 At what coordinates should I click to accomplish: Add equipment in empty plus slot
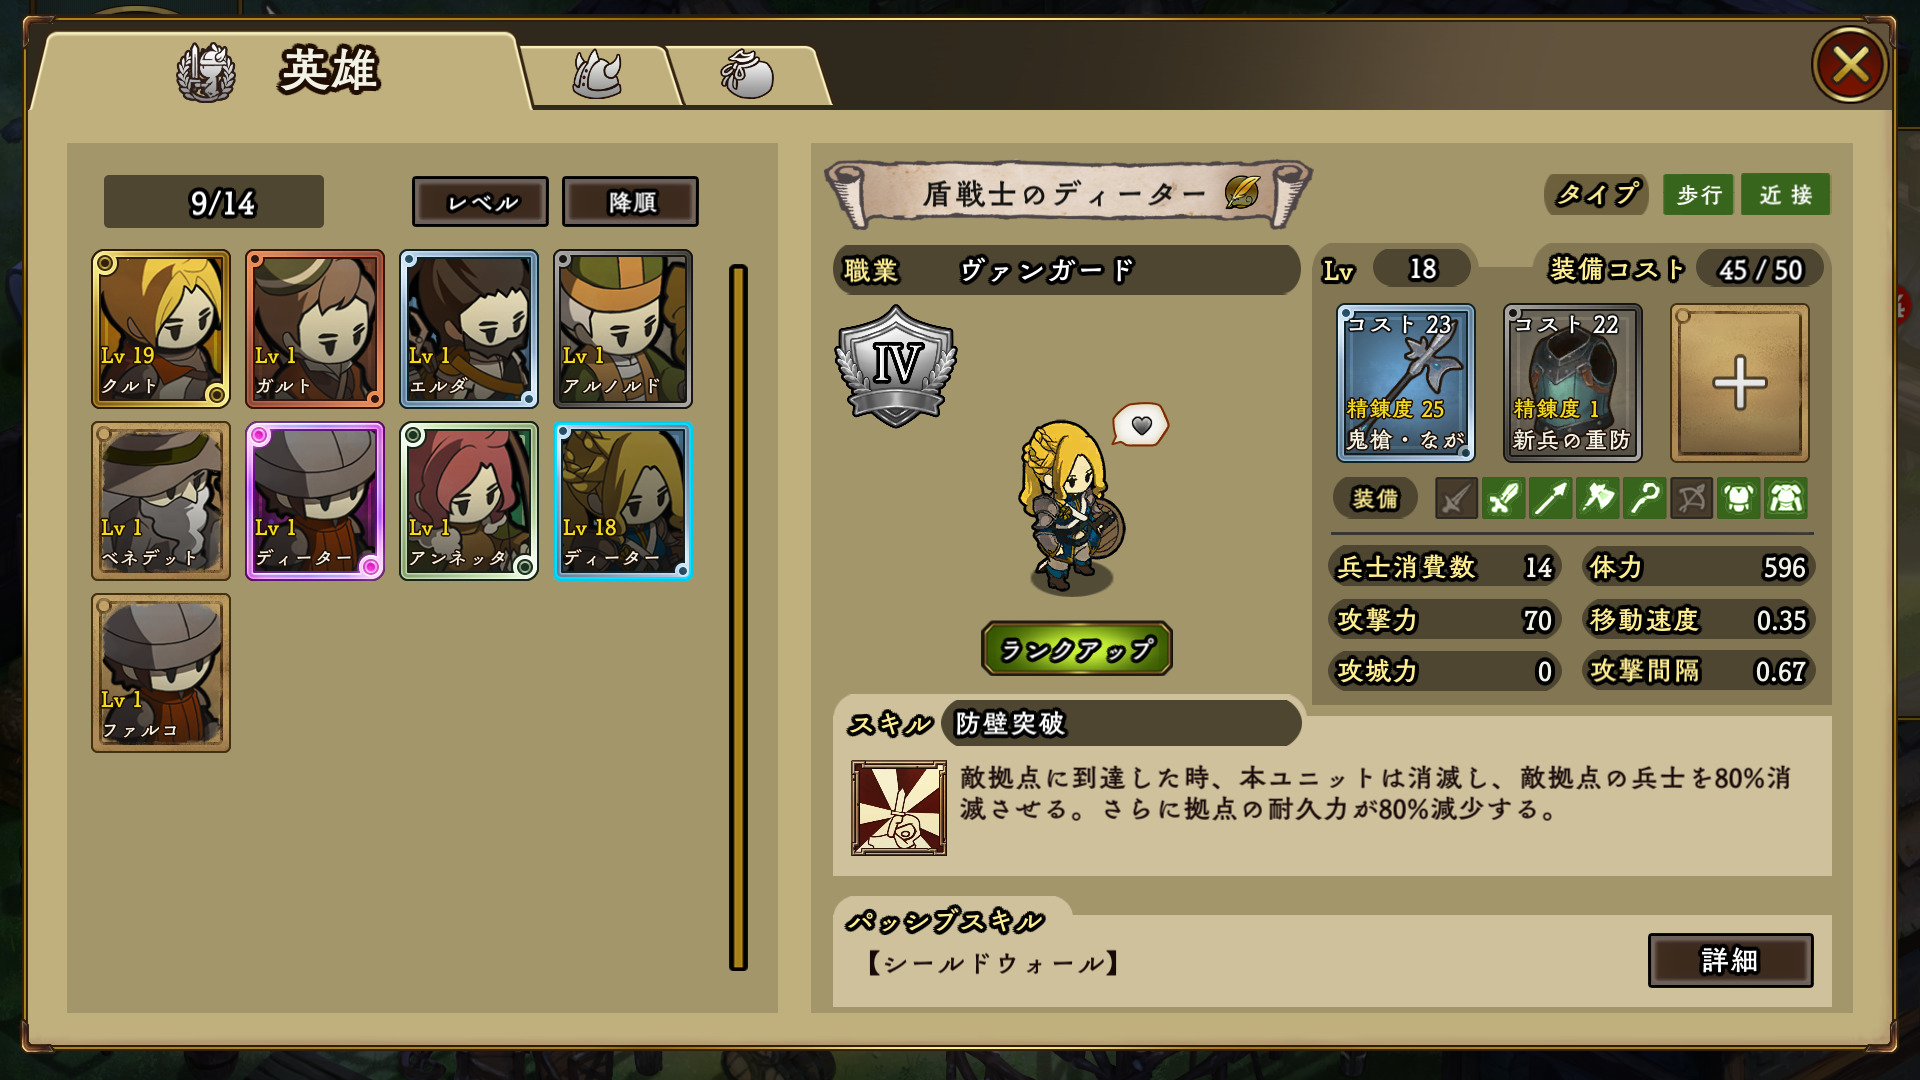(1739, 383)
